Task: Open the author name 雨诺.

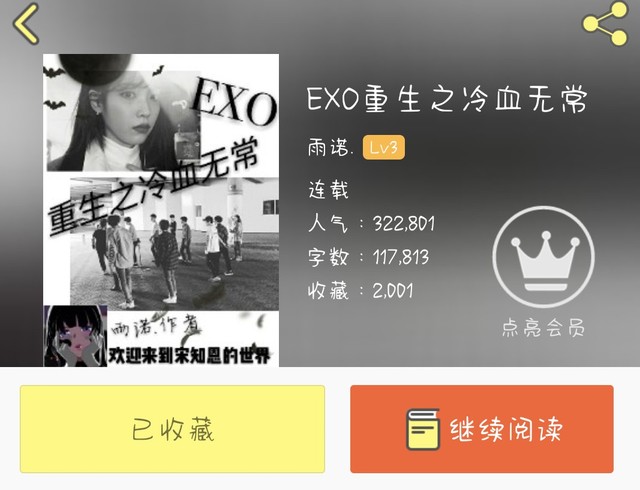Action: 330,147
